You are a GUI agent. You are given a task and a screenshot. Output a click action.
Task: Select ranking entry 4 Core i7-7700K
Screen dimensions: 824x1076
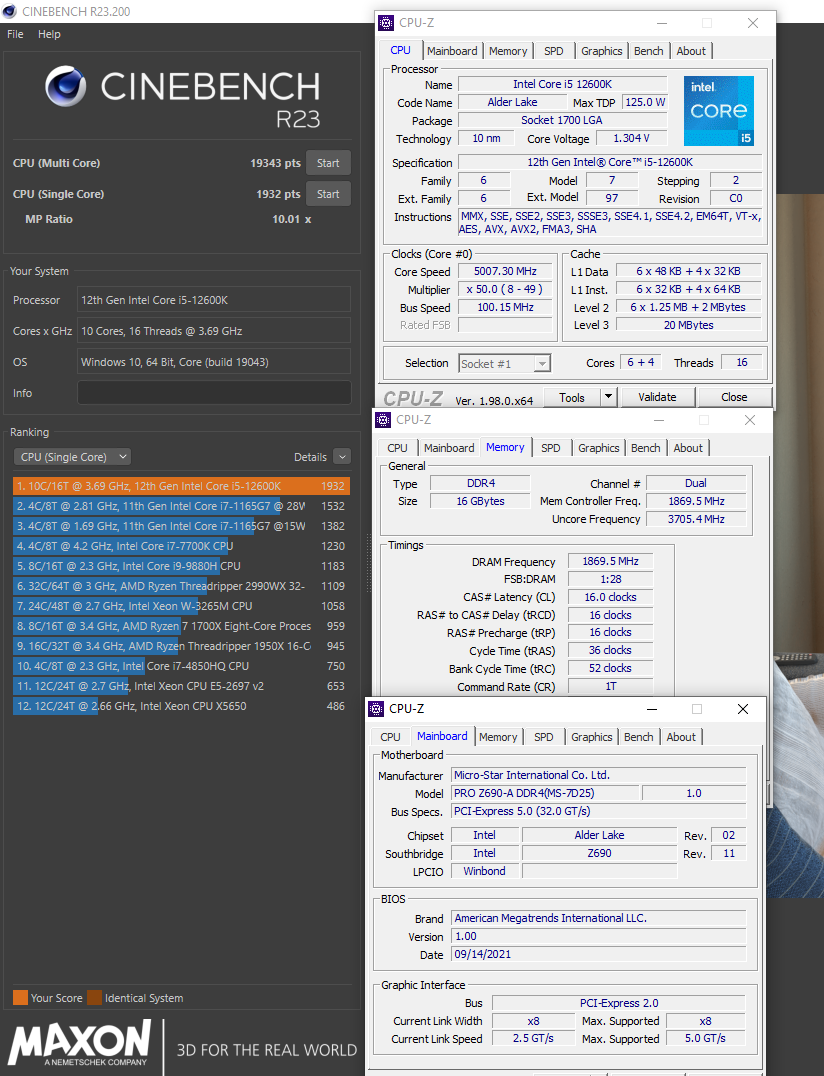[x=181, y=546]
